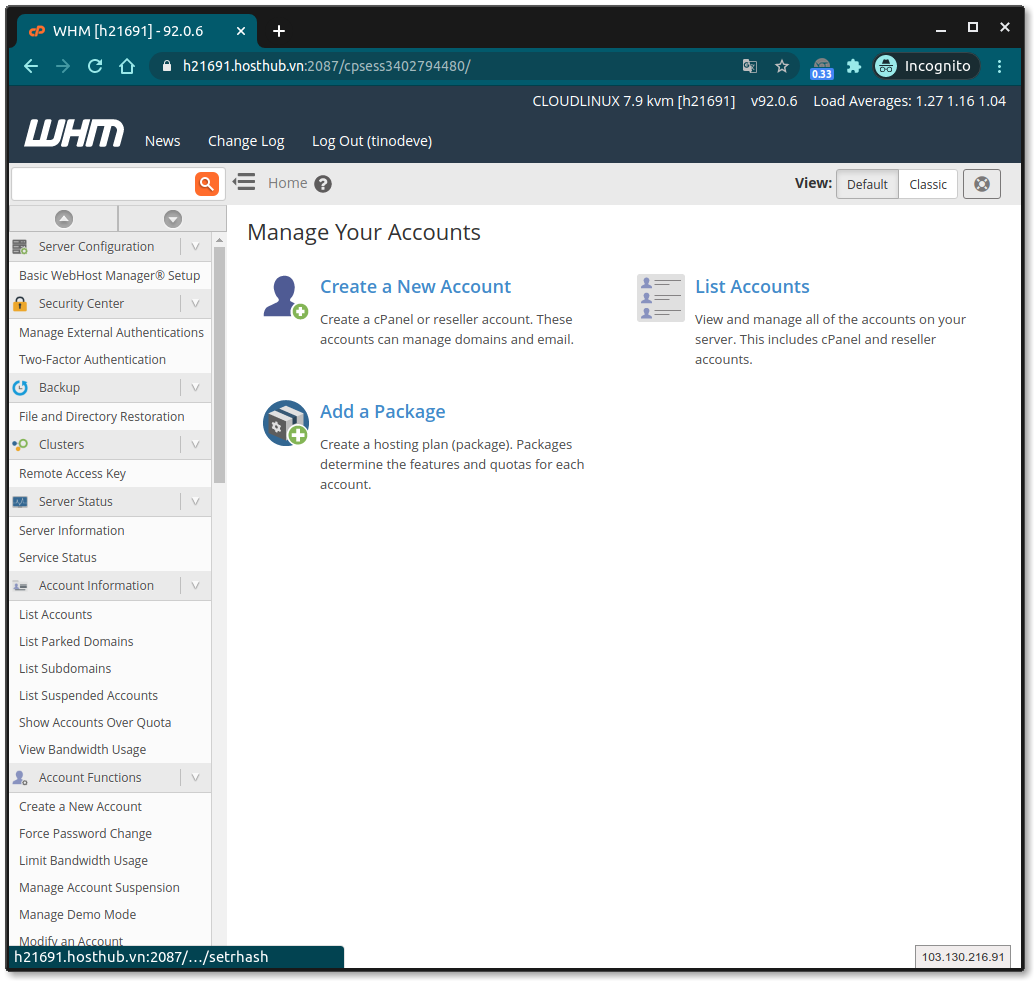
Task: Click the Server Configuration sidebar icon
Action: (x=20, y=247)
